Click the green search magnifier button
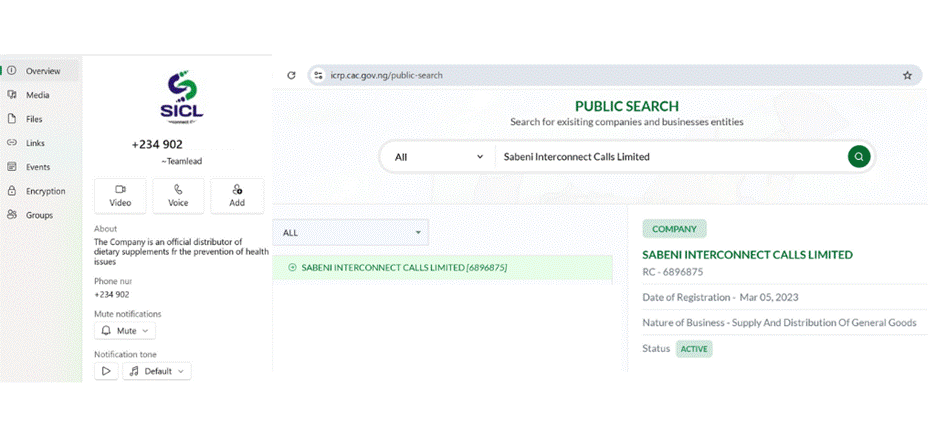 (857, 157)
